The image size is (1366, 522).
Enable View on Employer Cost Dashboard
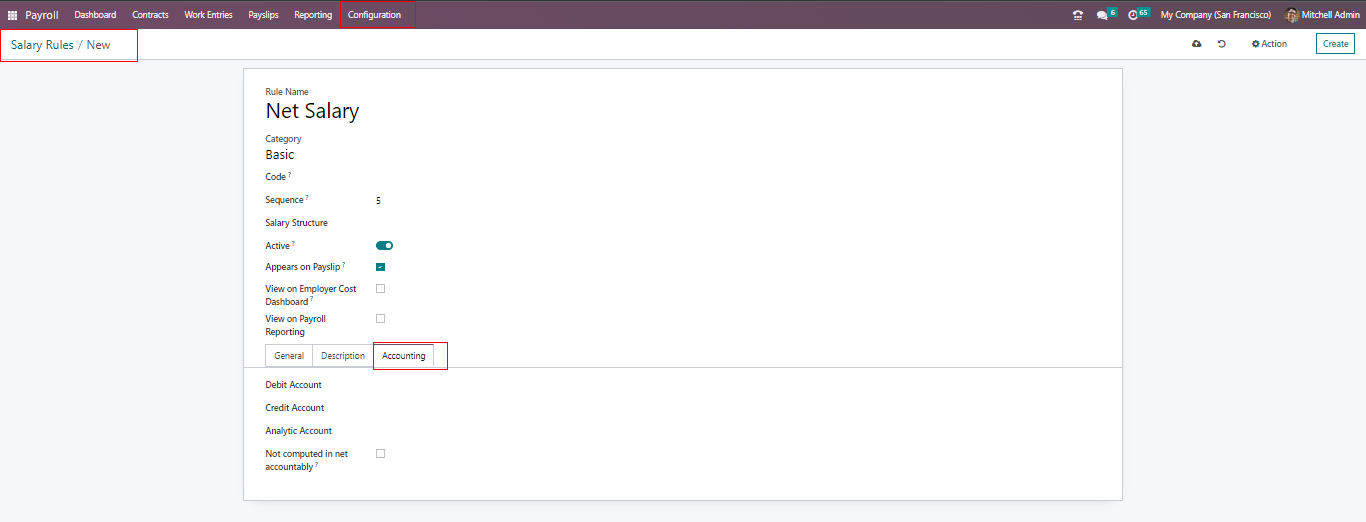coord(380,289)
